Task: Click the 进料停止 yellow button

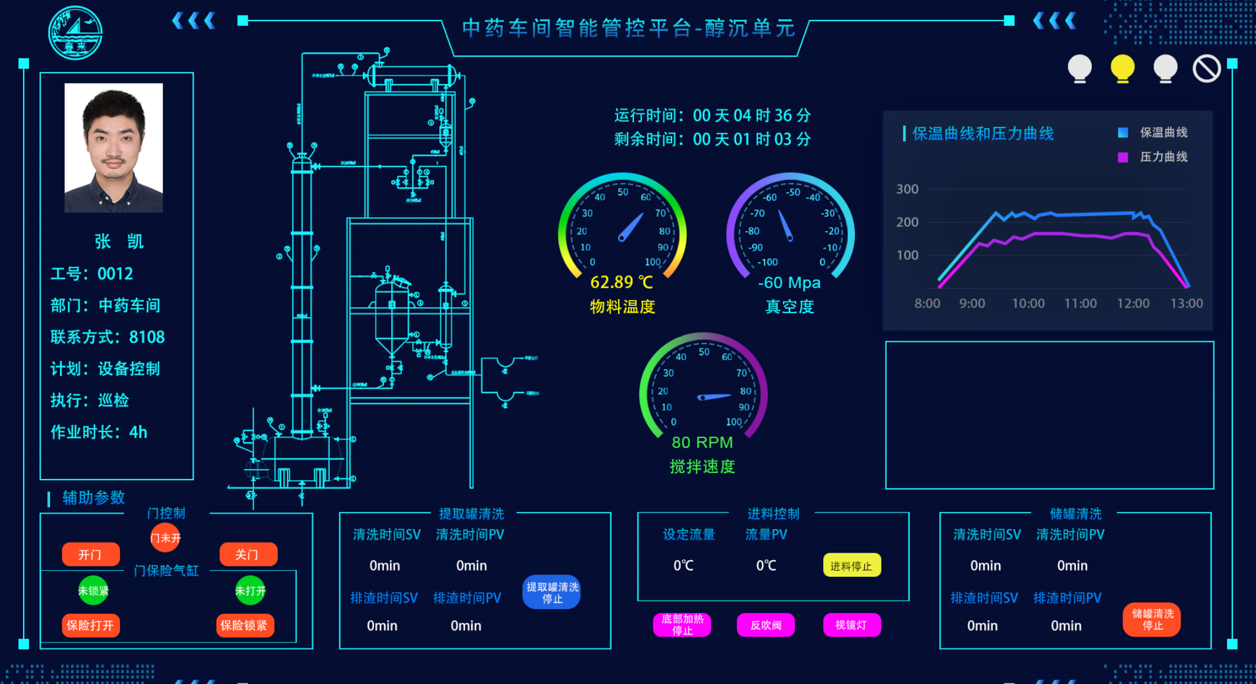Action: (852, 566)
